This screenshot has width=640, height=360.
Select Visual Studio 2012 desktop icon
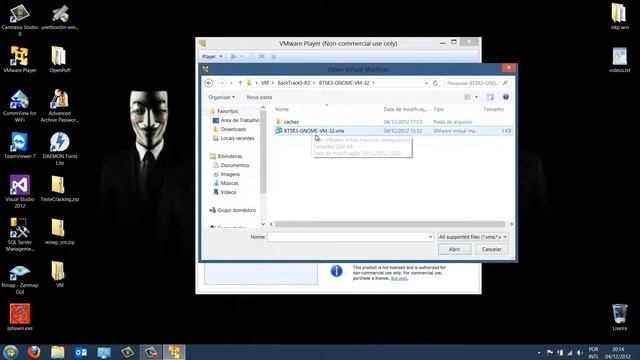tap(20, 191)
